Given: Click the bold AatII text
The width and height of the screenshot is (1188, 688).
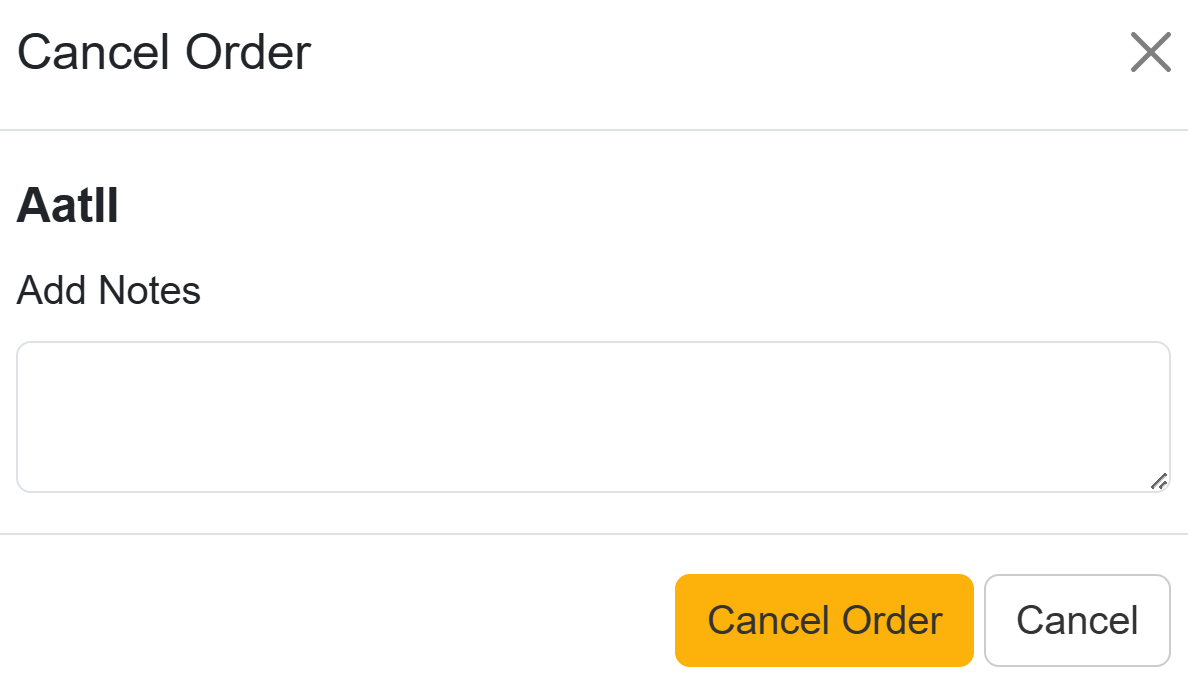Looking at the screenshot, I should coord(68,207).
